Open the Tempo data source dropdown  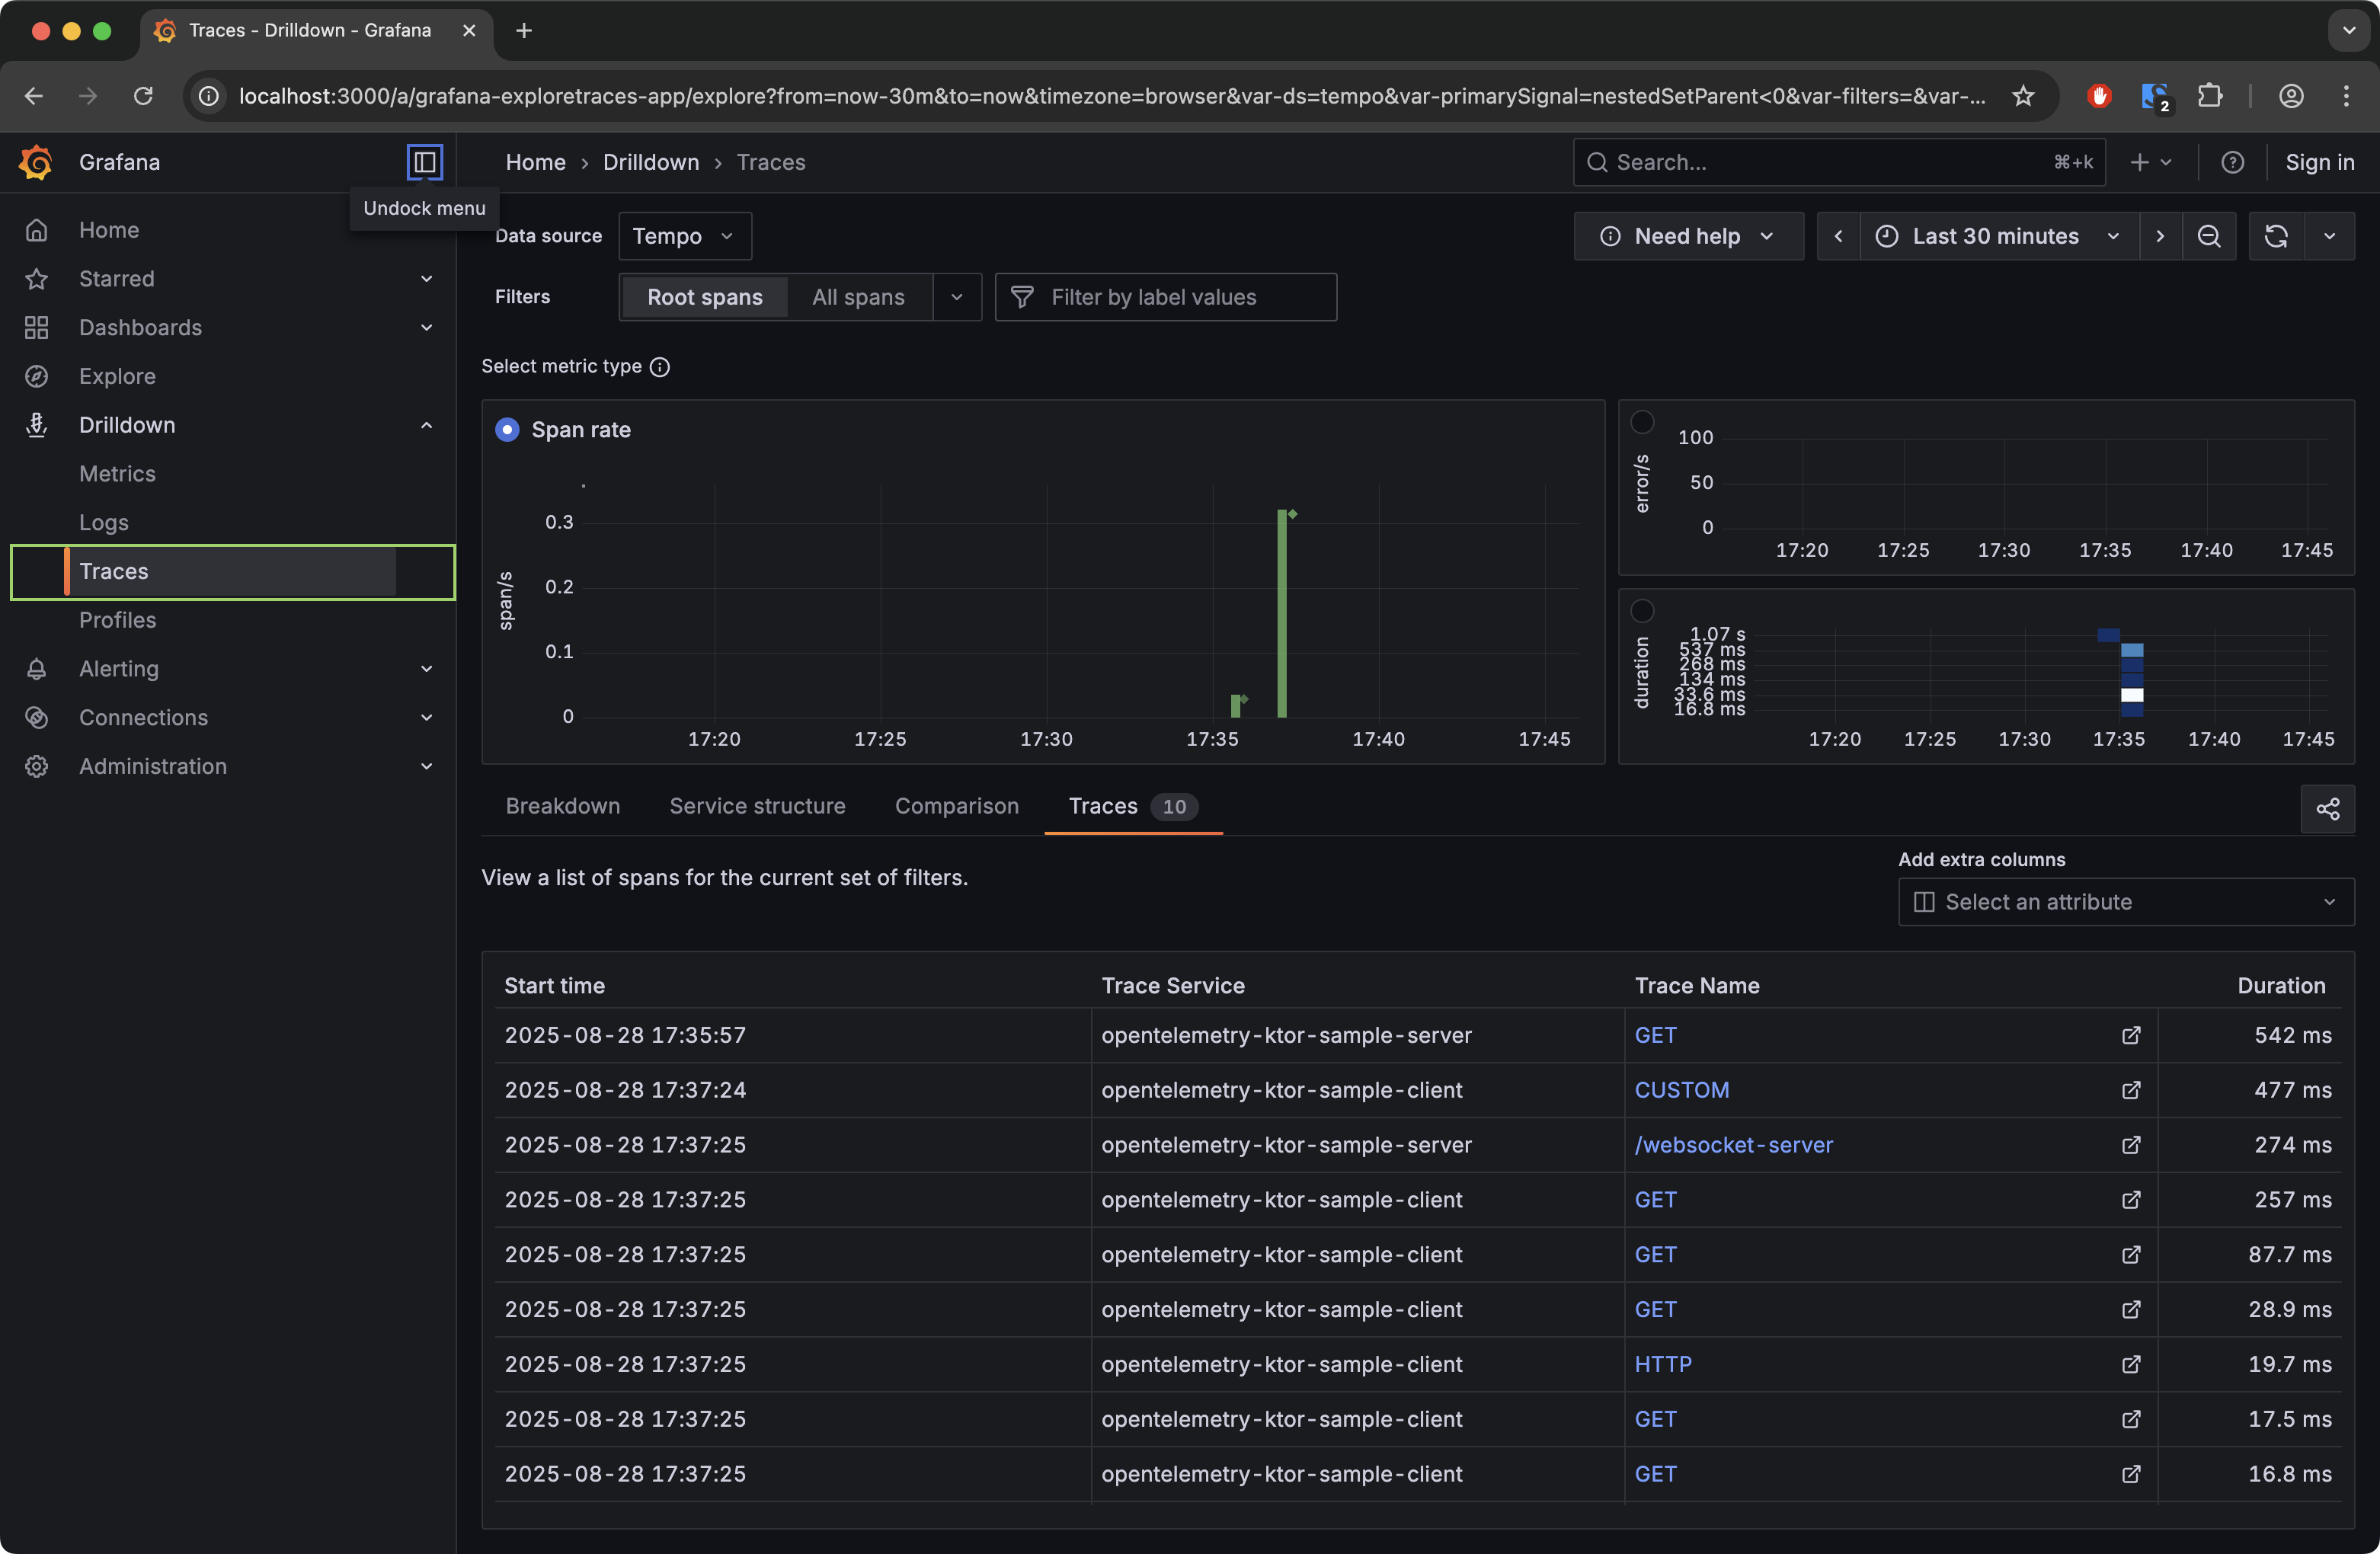pos(684,236)
